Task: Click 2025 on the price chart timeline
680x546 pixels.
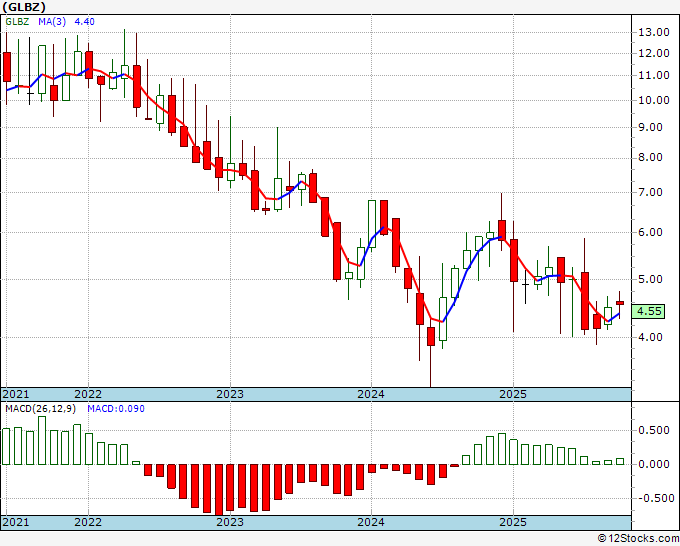Action: coord(513,394)
